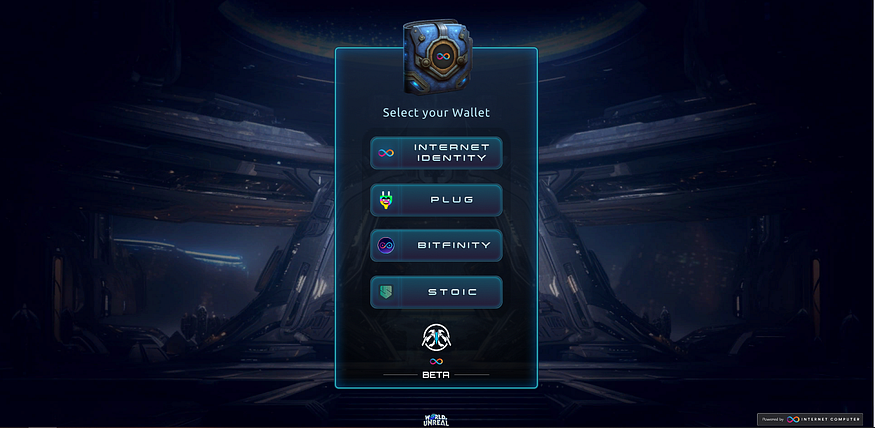
Task: Choose the Plug wallet option
Action: [x=436, y=200]
